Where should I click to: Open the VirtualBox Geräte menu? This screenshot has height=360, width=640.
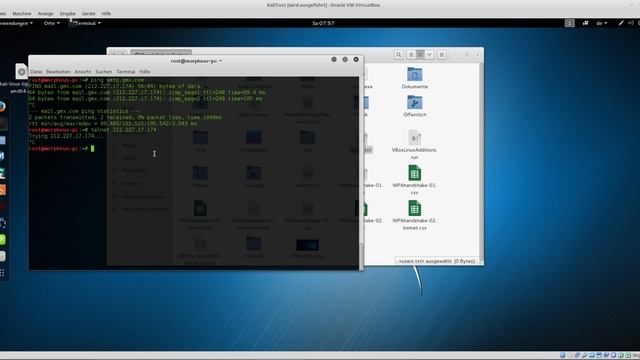click(89, 13)
